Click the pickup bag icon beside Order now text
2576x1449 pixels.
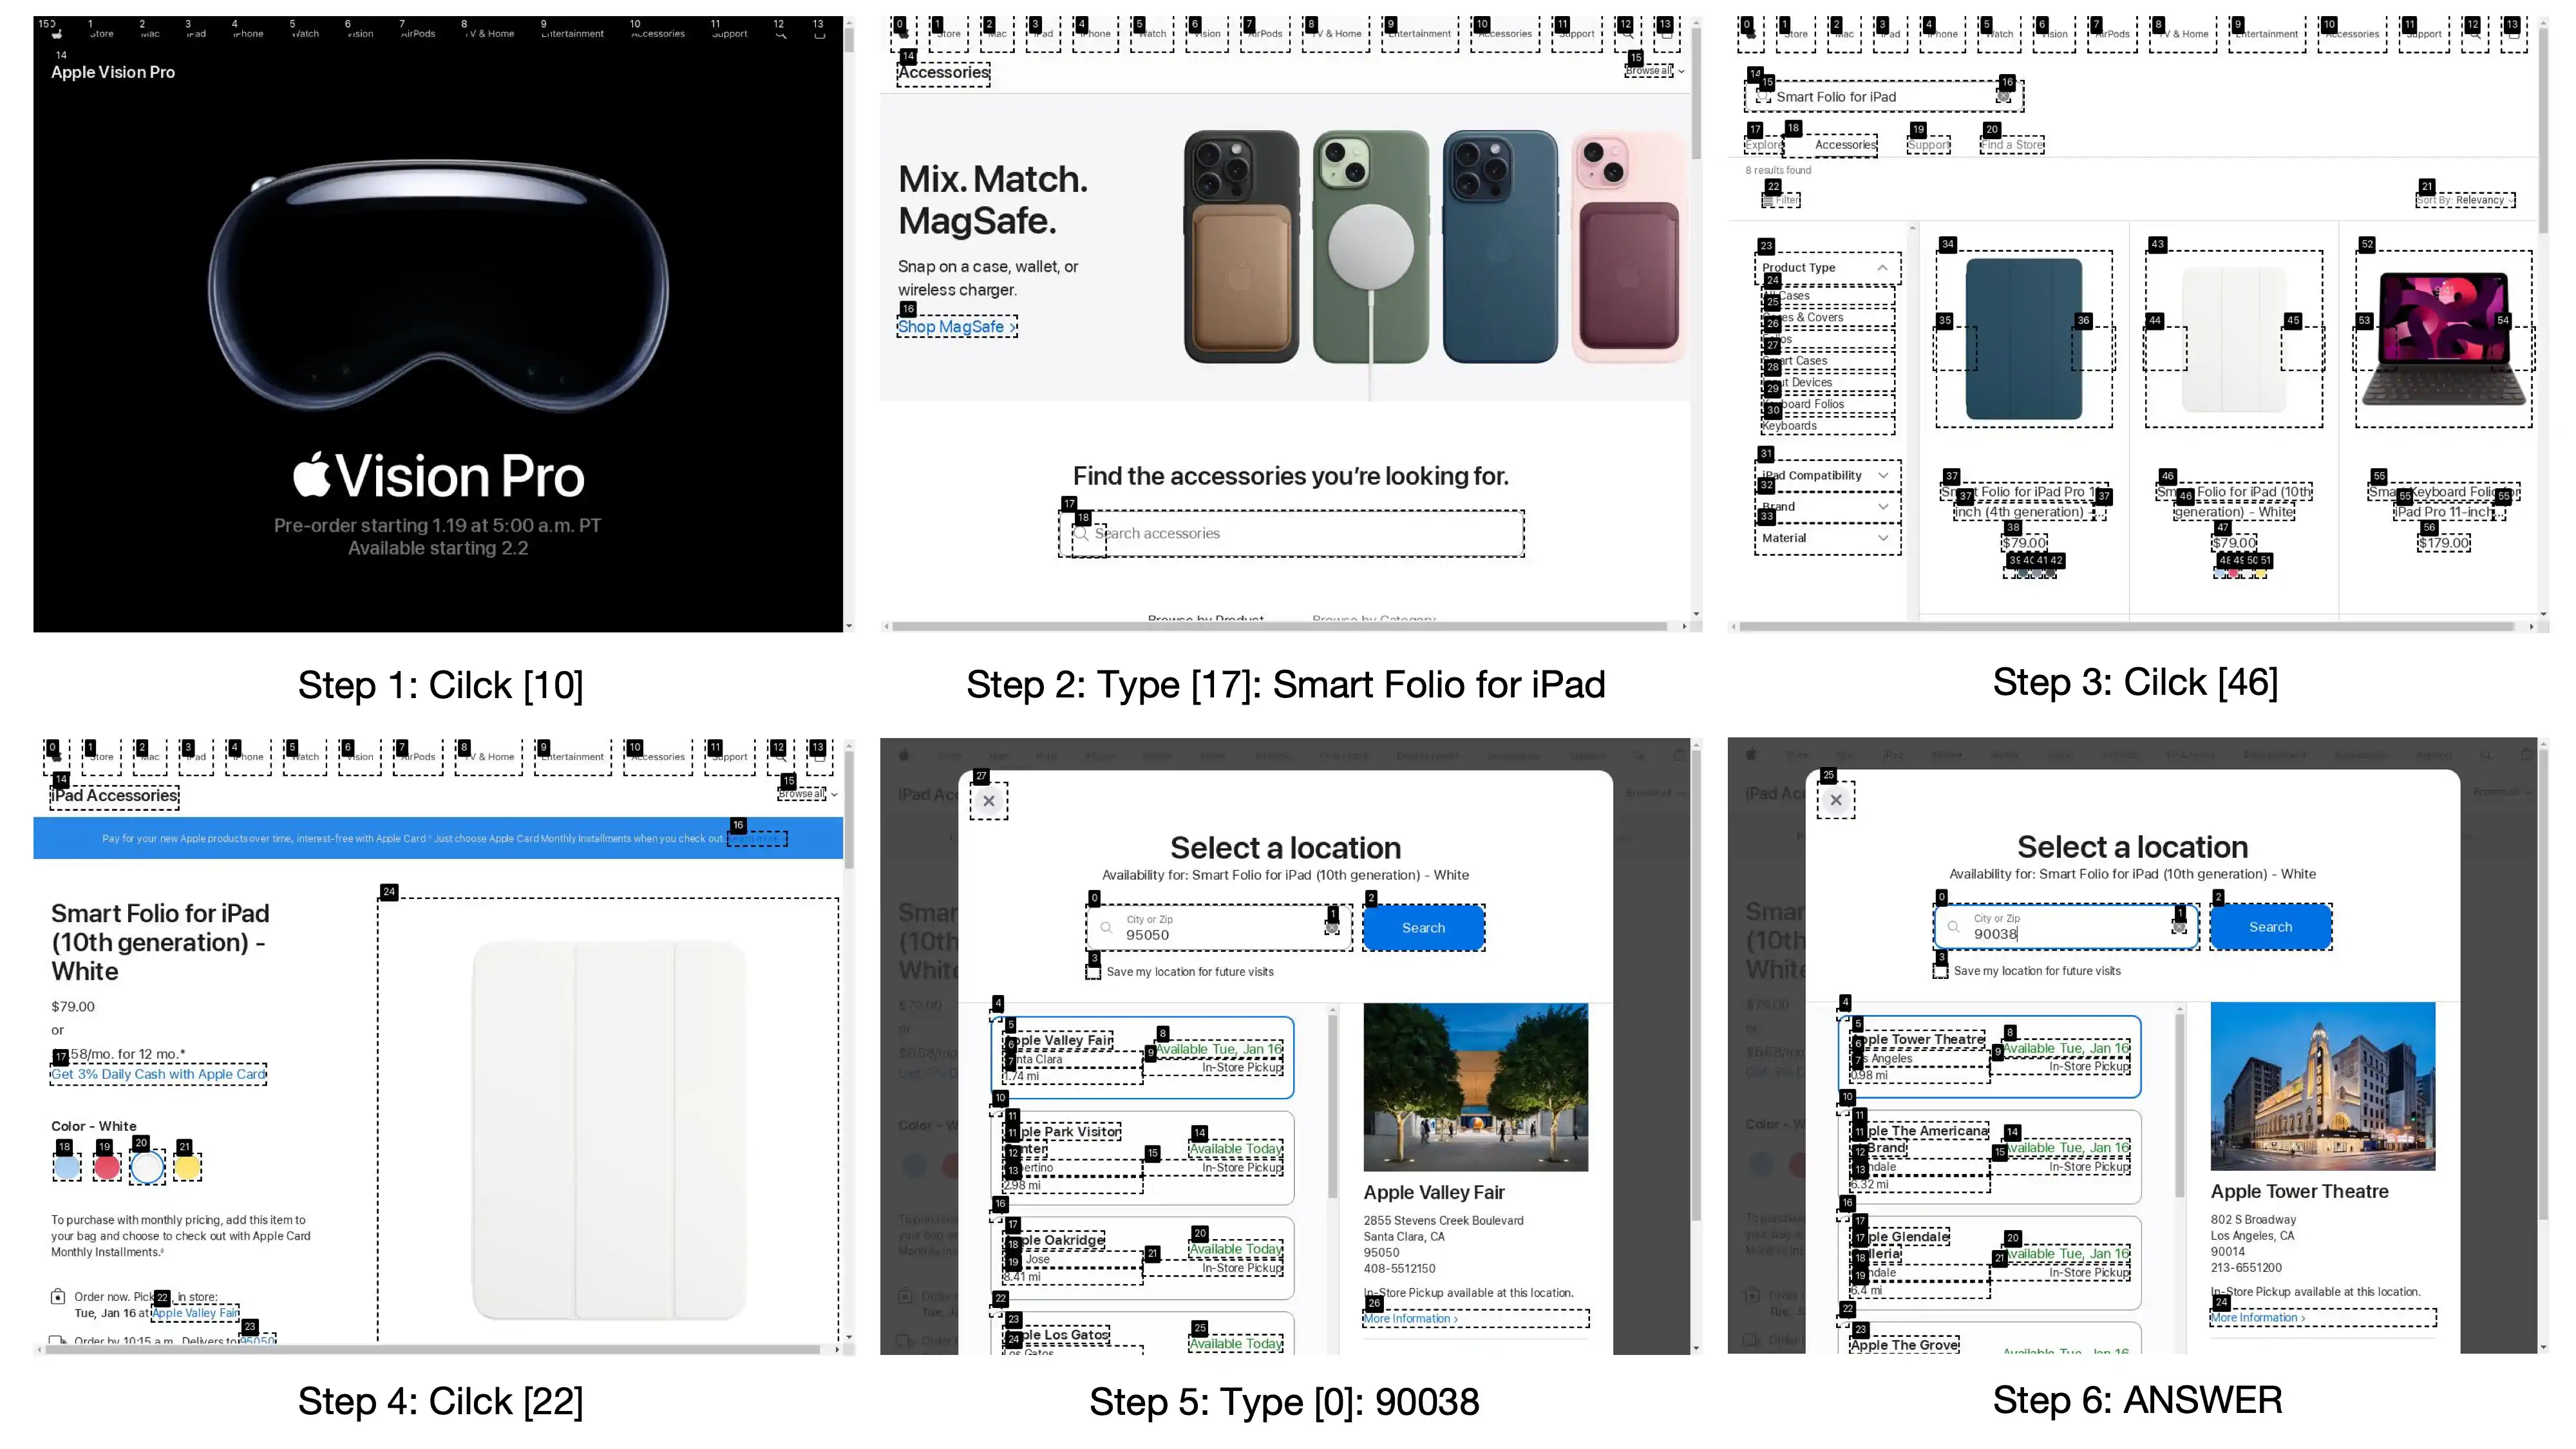58,1297
